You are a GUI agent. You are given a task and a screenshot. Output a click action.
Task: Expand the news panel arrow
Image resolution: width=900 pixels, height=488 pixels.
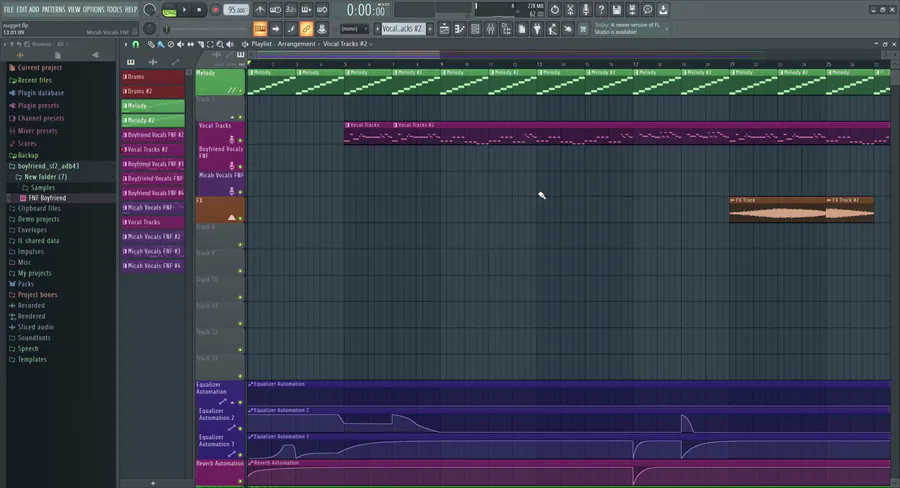[x=666, y=28]
